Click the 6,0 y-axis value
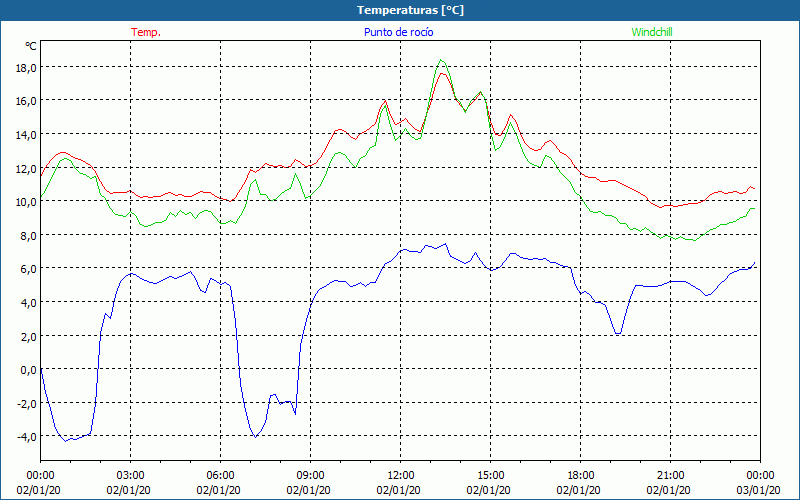Viewport: 800px width, 500px height. pyautogui.click(x=28, y=269)
